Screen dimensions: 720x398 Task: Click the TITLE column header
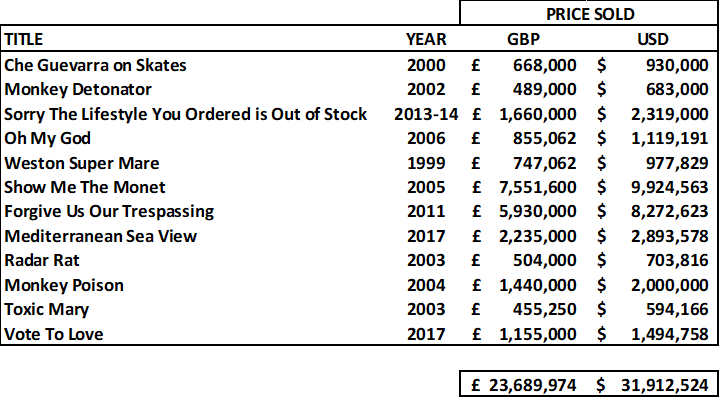(x=23, y=39)
